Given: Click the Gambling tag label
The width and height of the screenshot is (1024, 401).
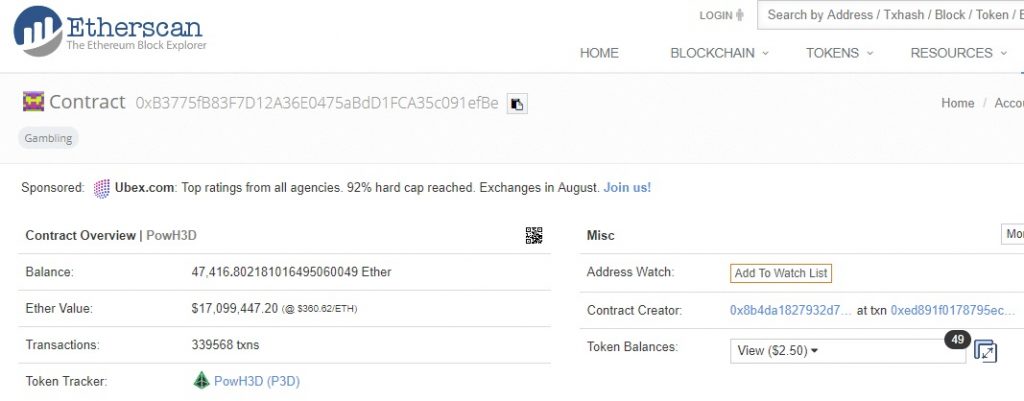Looking at the screenshot, I should tap(48, 138).
